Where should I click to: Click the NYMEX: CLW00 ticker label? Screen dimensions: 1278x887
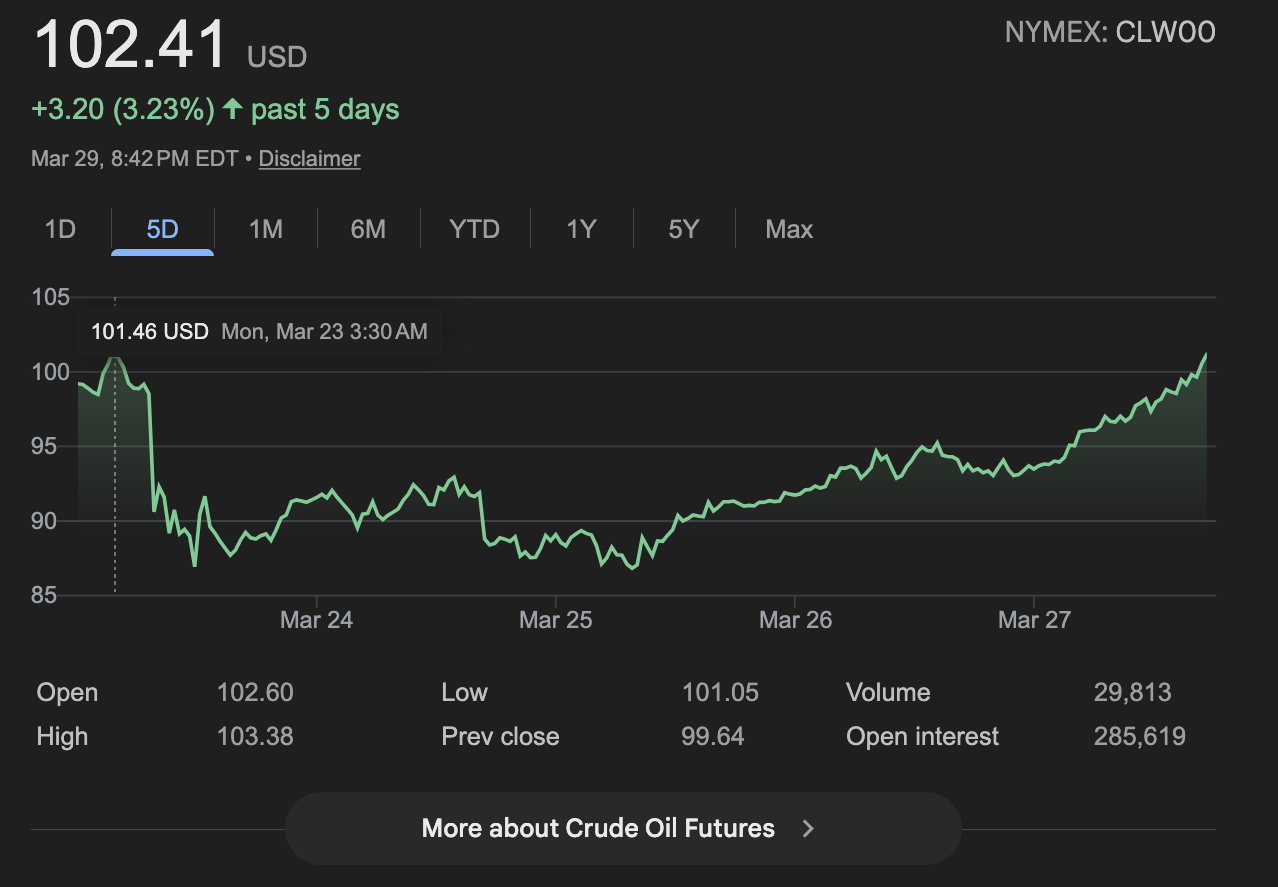pyautogui.click(x=1110, y=33)
